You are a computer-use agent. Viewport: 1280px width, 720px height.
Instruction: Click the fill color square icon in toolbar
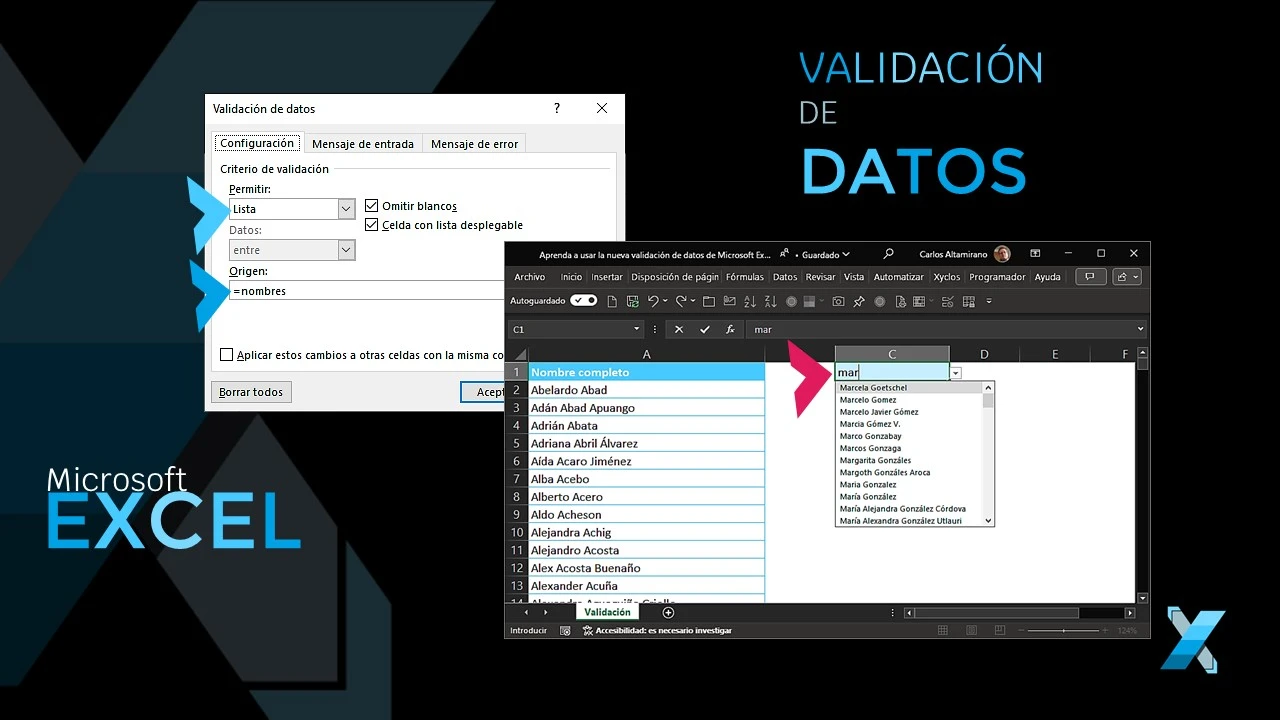click(x=809, y=301)
